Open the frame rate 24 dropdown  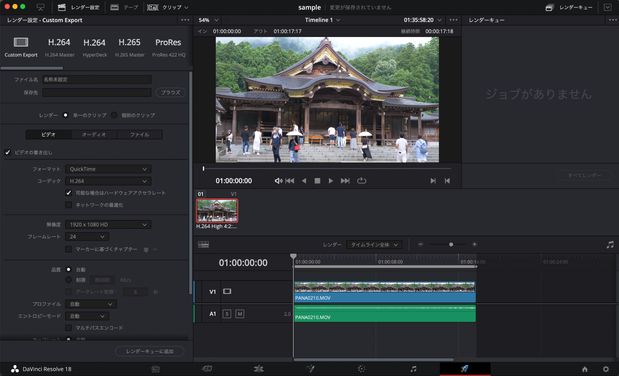pyautogui.click(x=87, y=237)
